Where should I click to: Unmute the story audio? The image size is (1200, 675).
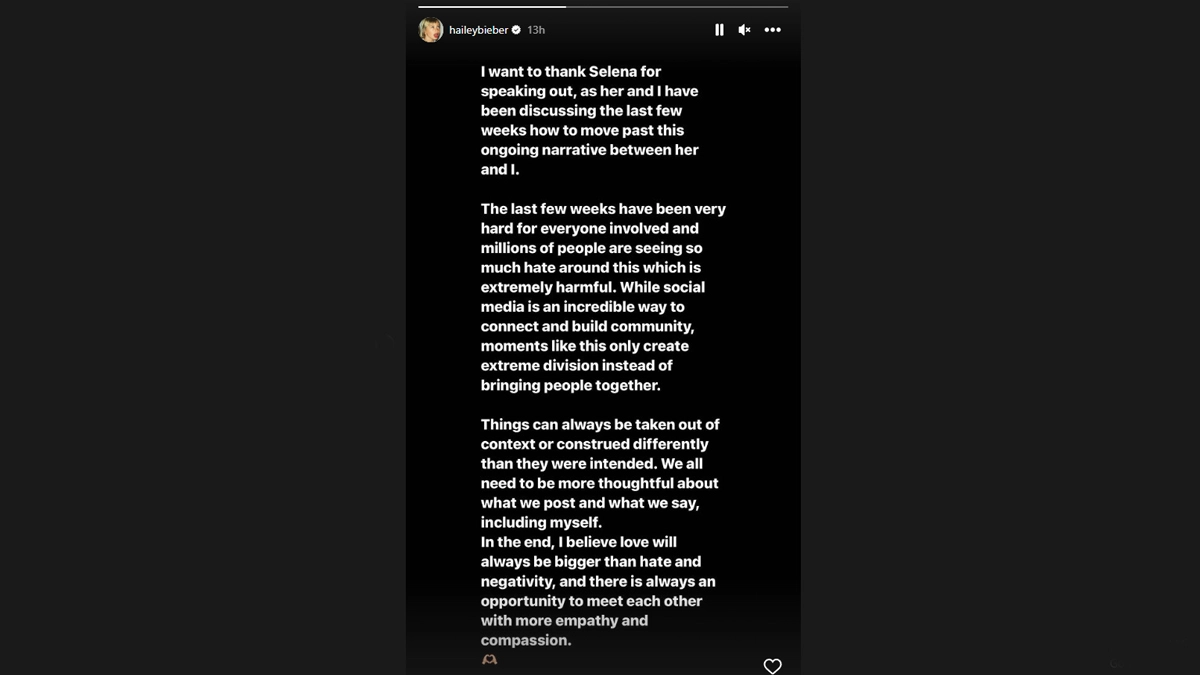pos(744,30)
